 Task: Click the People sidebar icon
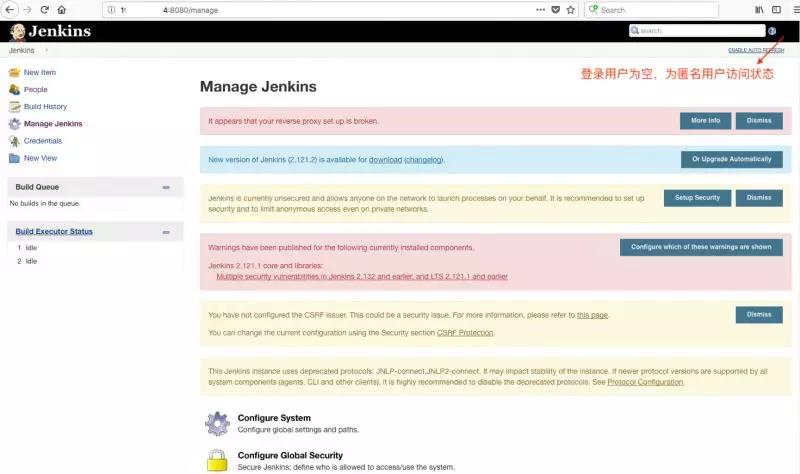click(x=14, y=90)
